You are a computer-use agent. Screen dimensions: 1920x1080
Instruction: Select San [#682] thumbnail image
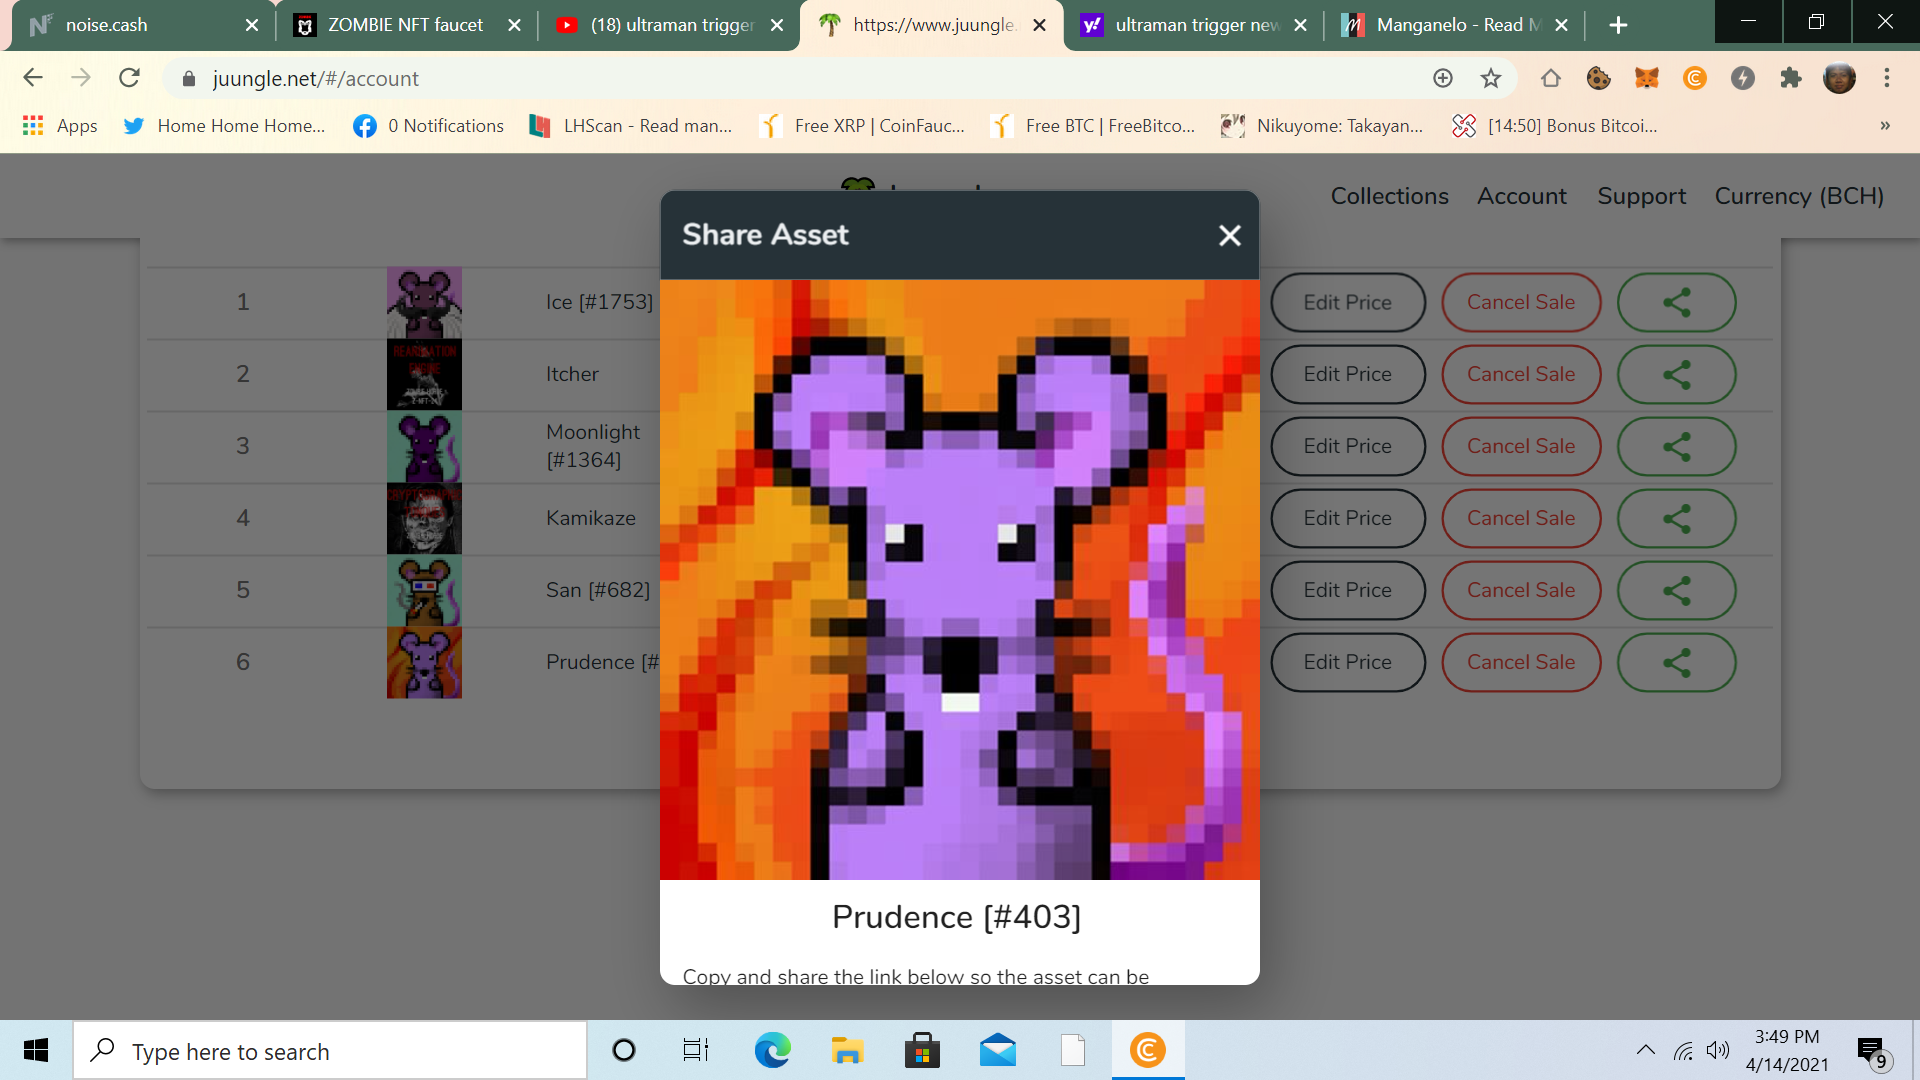point(424,590)
